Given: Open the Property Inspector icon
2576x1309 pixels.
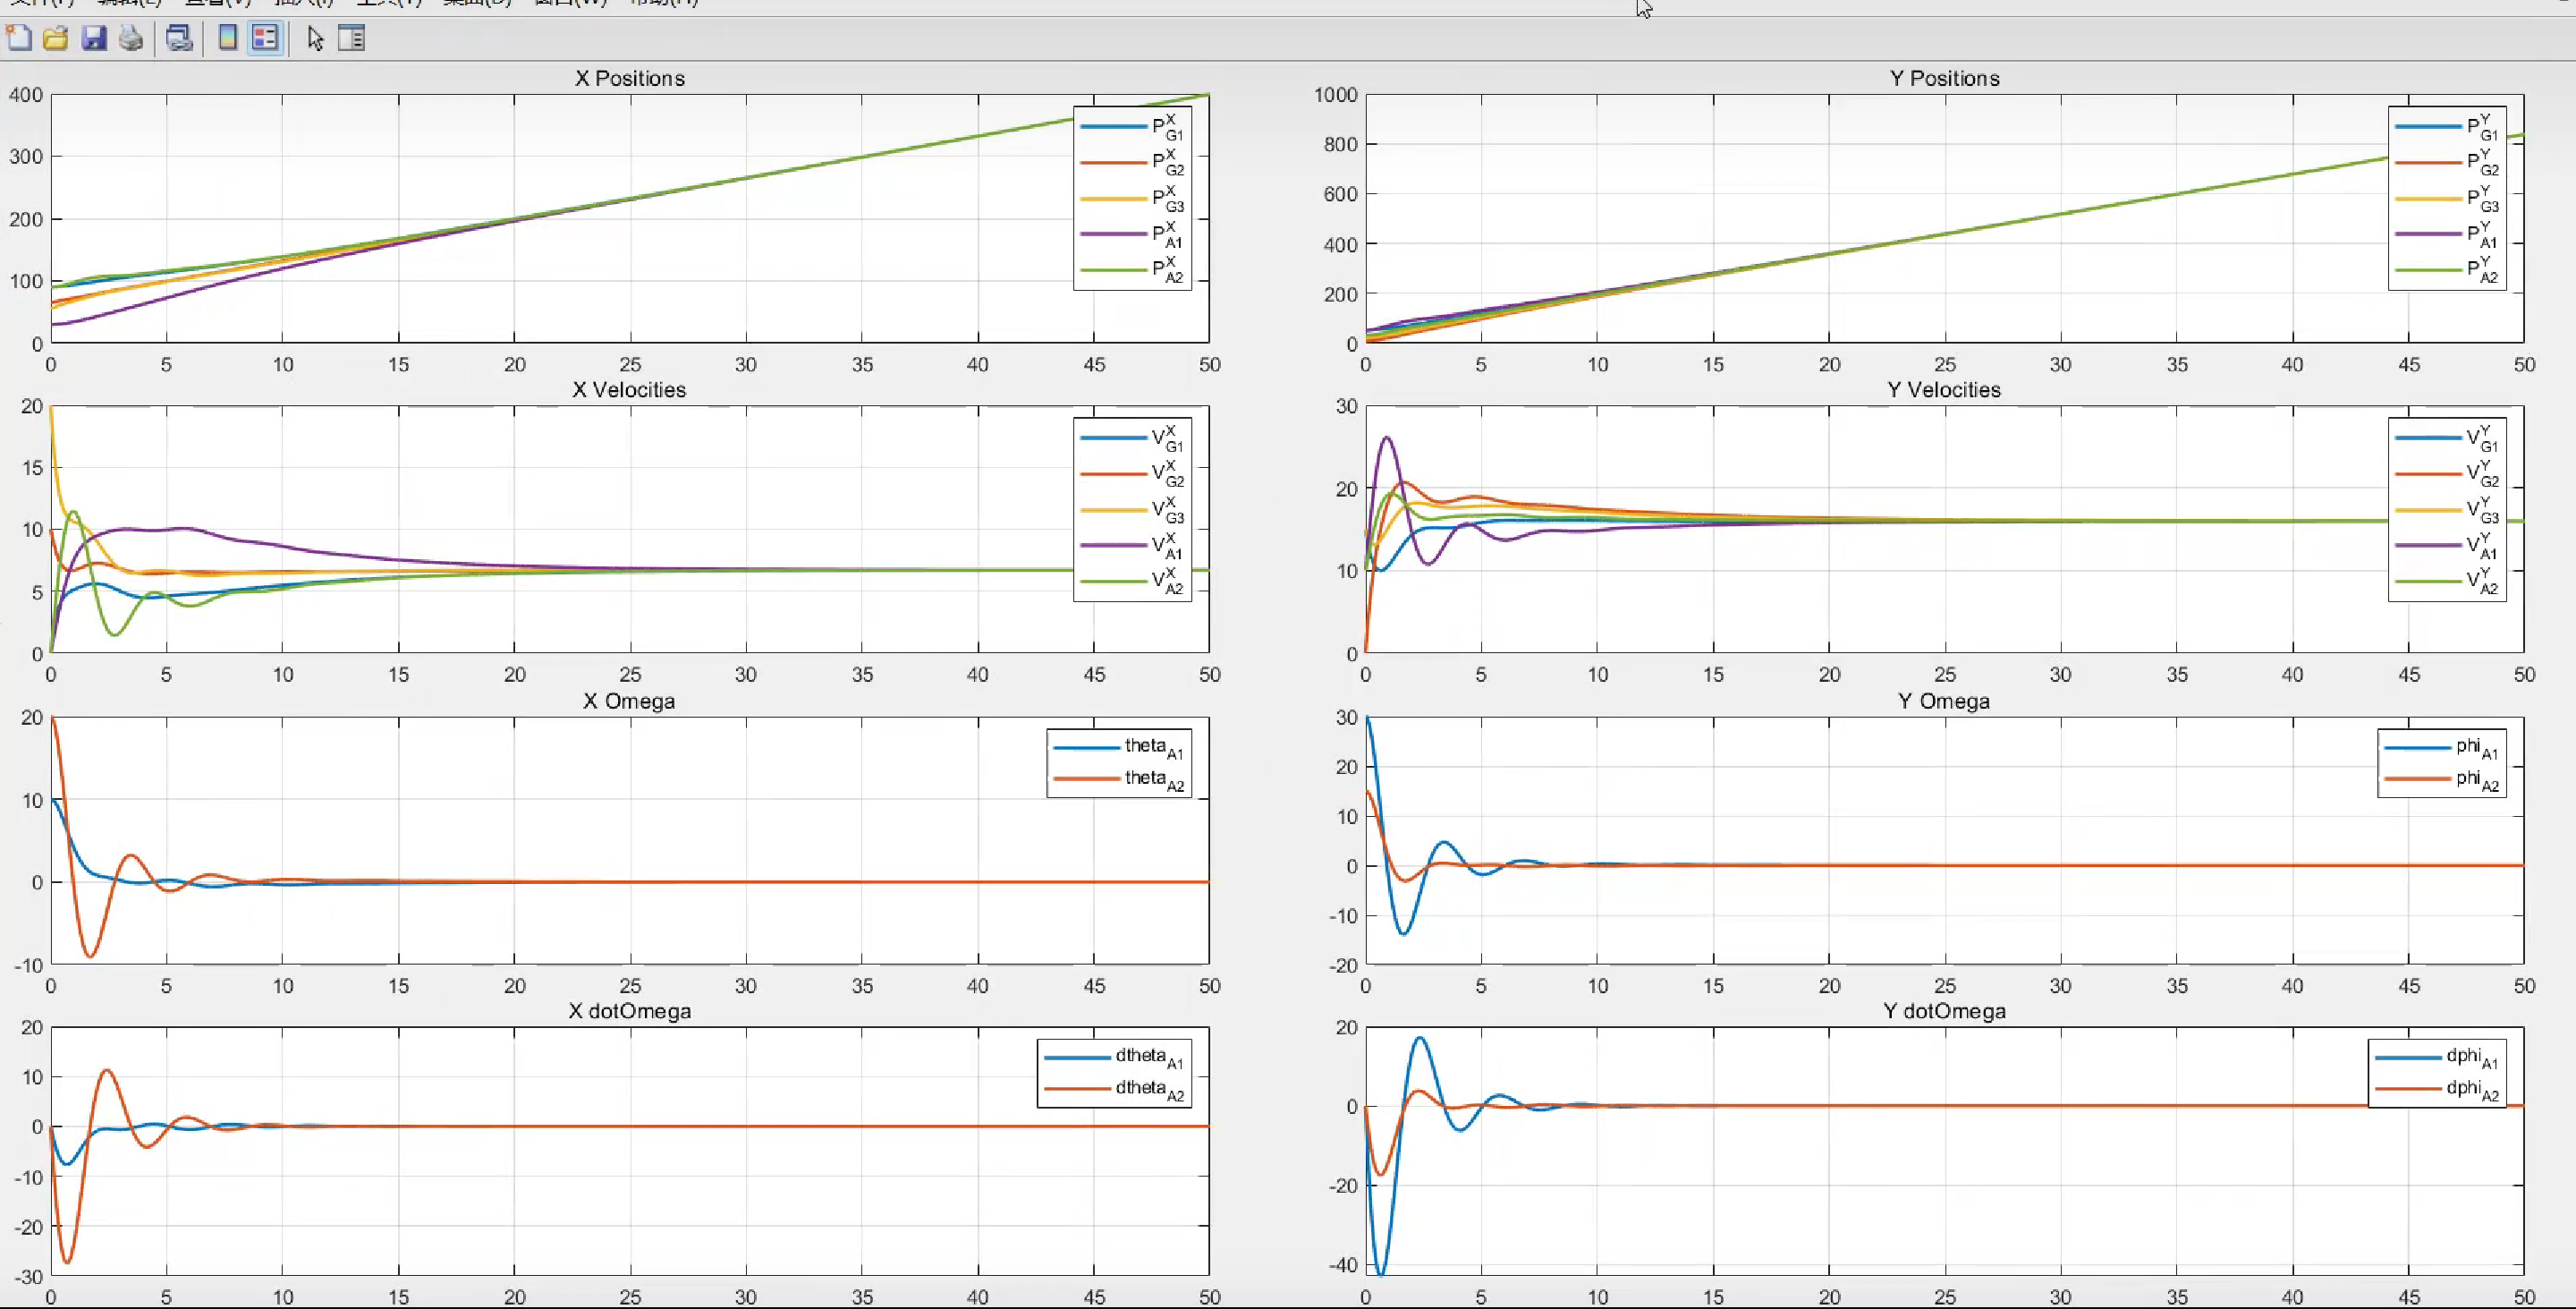Looking at the screenshot, I should click(352, 39).
